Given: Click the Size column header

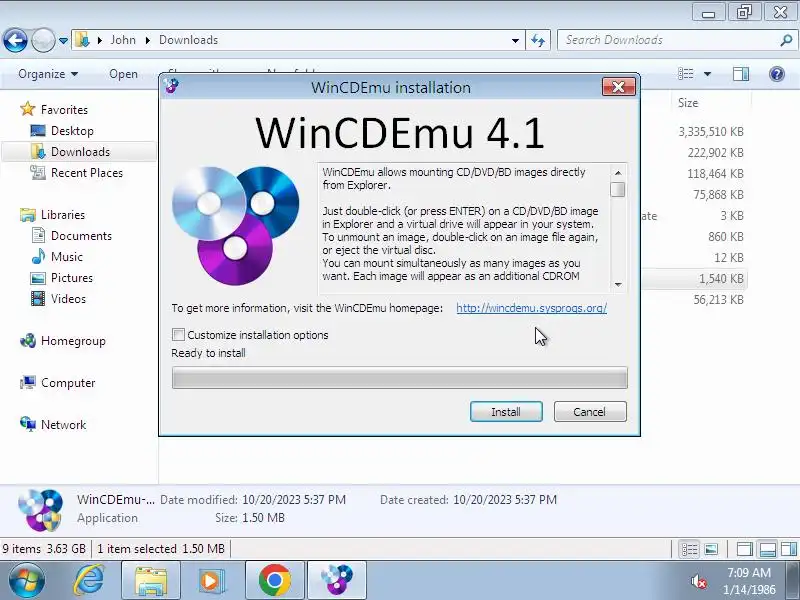Looking at the screenshot, I should coord(688,103).
